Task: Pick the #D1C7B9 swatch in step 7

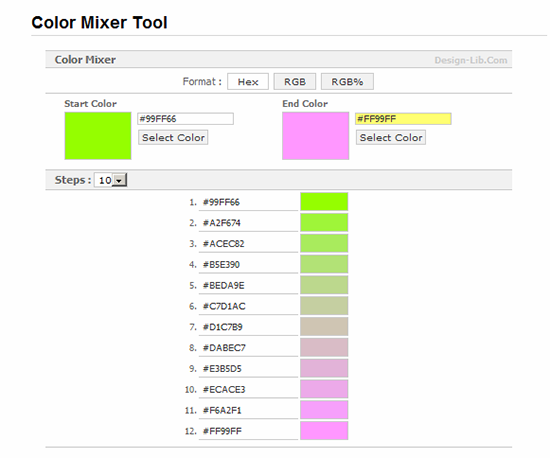Action: 324,327
